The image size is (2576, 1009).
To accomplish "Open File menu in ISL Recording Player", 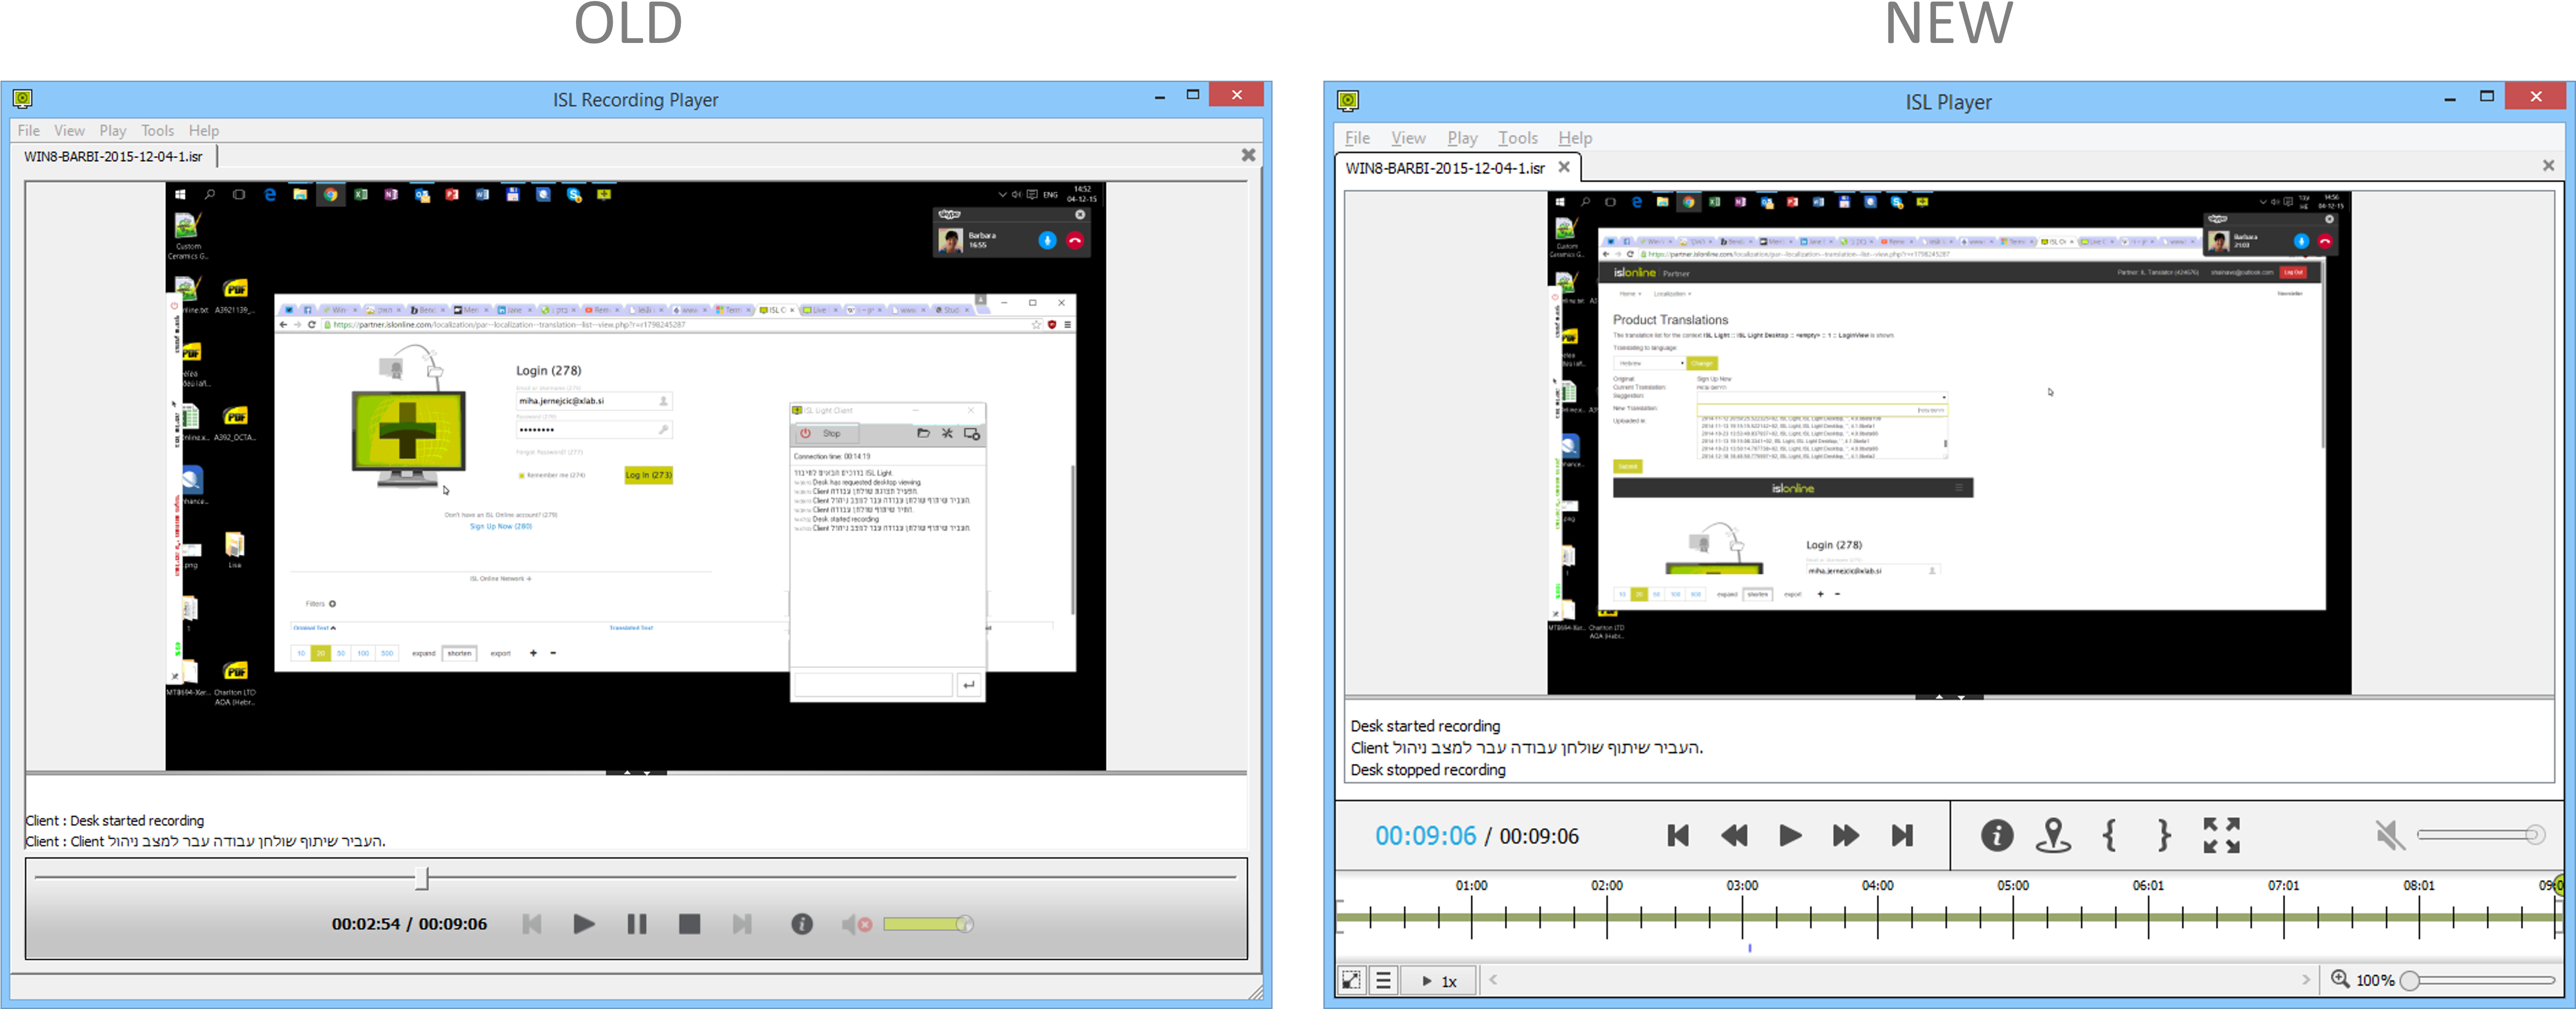I will 28,130.
